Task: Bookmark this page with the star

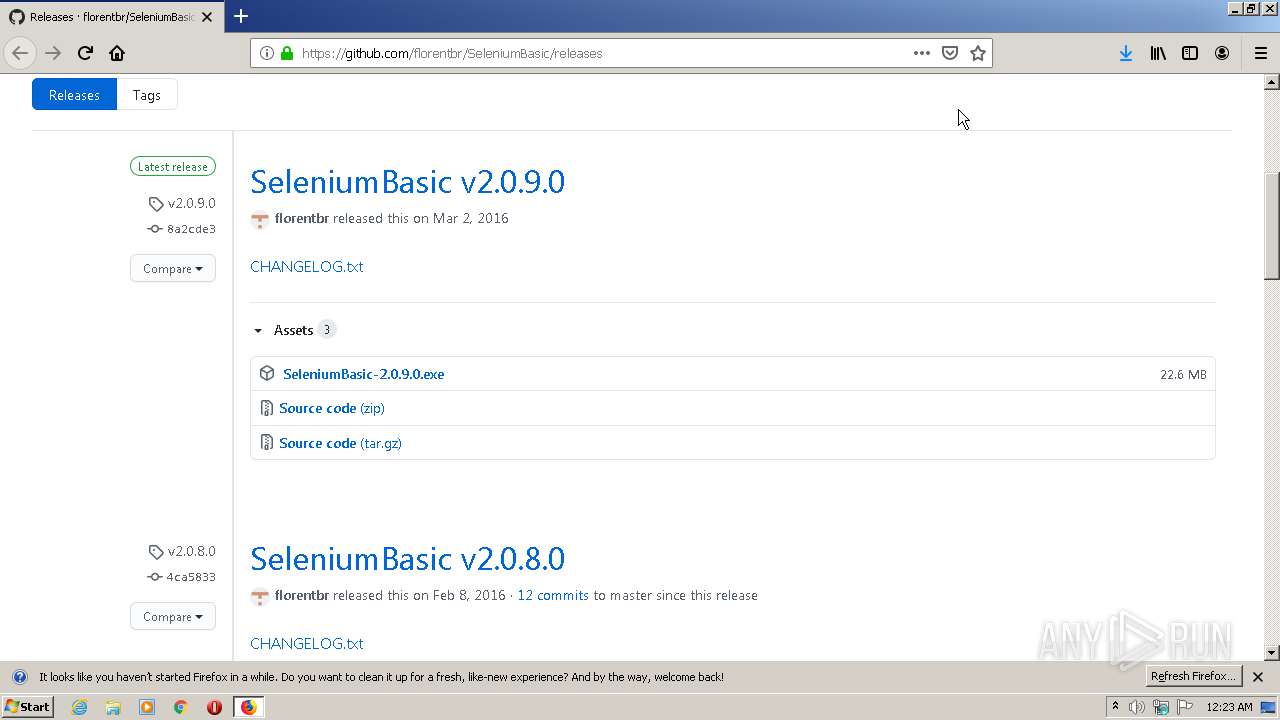Action: point(978,53)
